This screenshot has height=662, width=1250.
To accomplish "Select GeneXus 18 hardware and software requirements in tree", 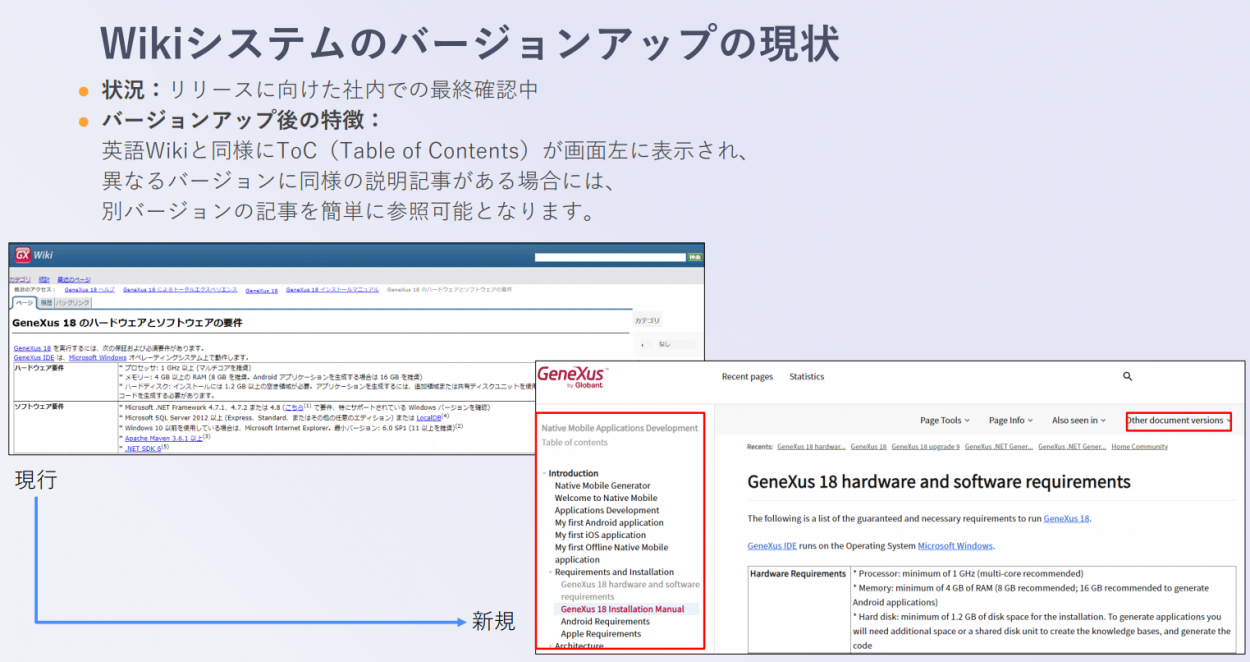I will click(630, 590).
